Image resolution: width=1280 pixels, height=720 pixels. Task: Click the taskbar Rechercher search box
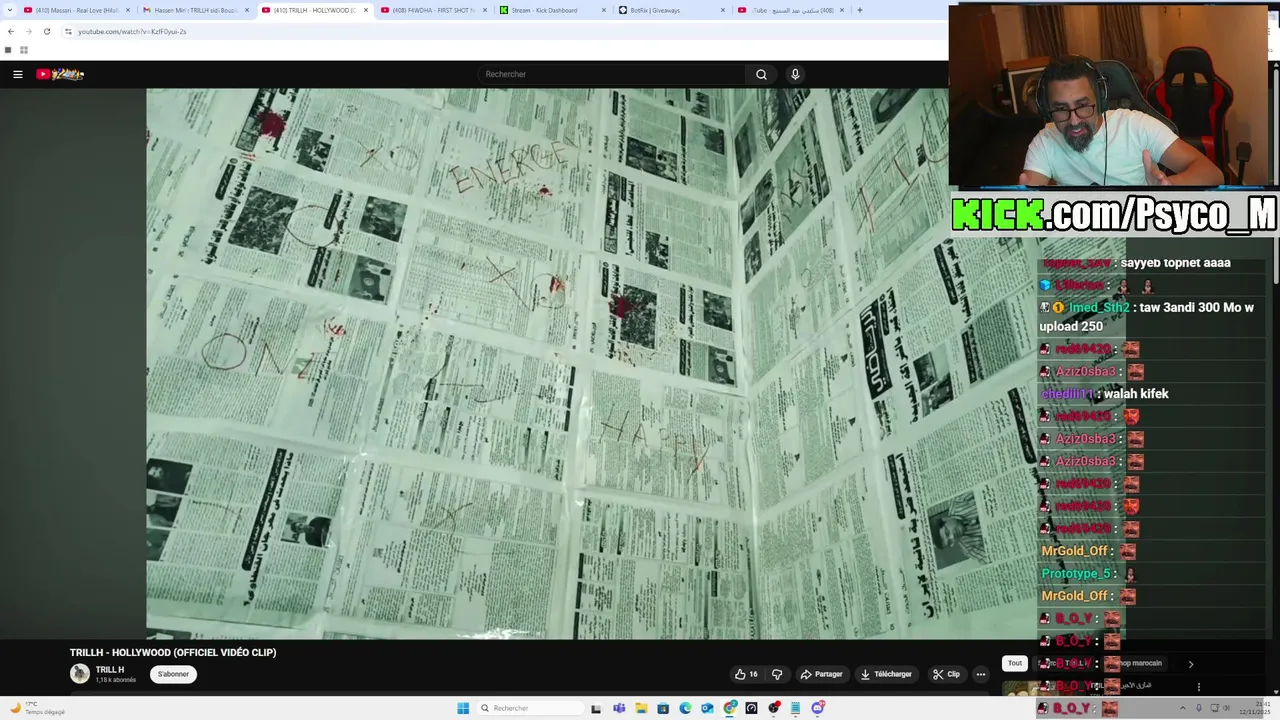click(530, 708)
